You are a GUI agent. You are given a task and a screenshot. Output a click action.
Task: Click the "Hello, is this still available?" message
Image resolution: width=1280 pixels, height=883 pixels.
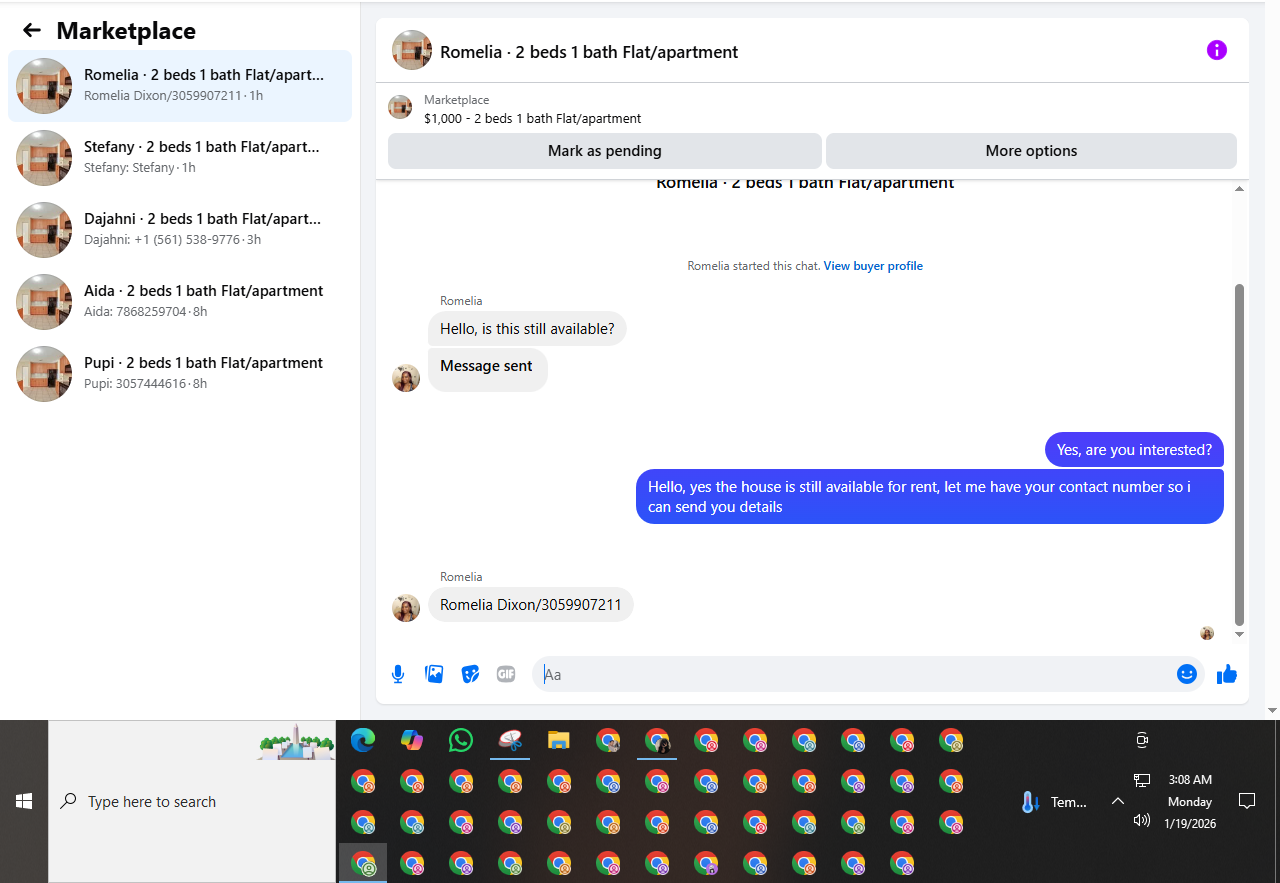pyautogui.click(x=527, y=329)
